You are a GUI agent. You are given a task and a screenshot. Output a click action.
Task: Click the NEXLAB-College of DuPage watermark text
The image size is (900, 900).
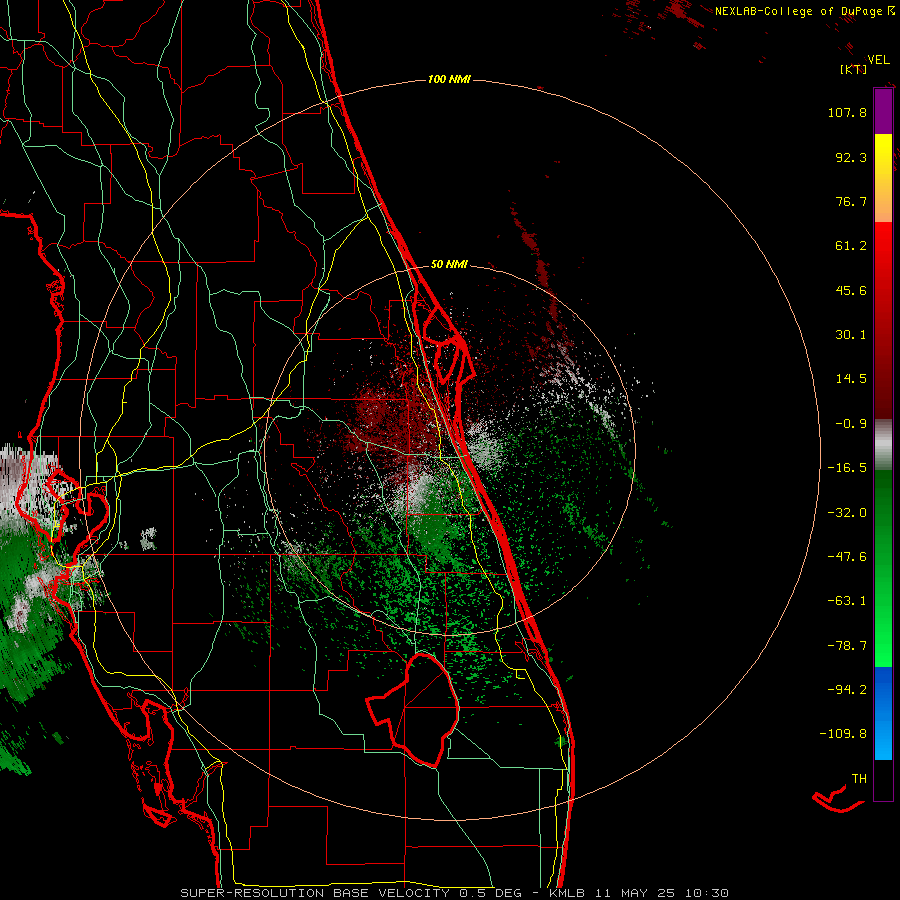[804, 11]
